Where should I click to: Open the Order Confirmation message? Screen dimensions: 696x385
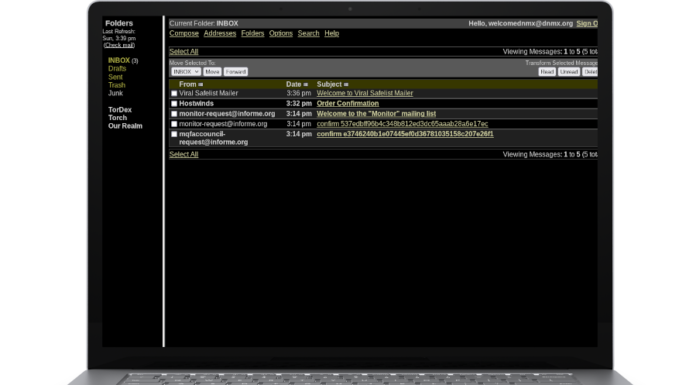click(348, 103)
